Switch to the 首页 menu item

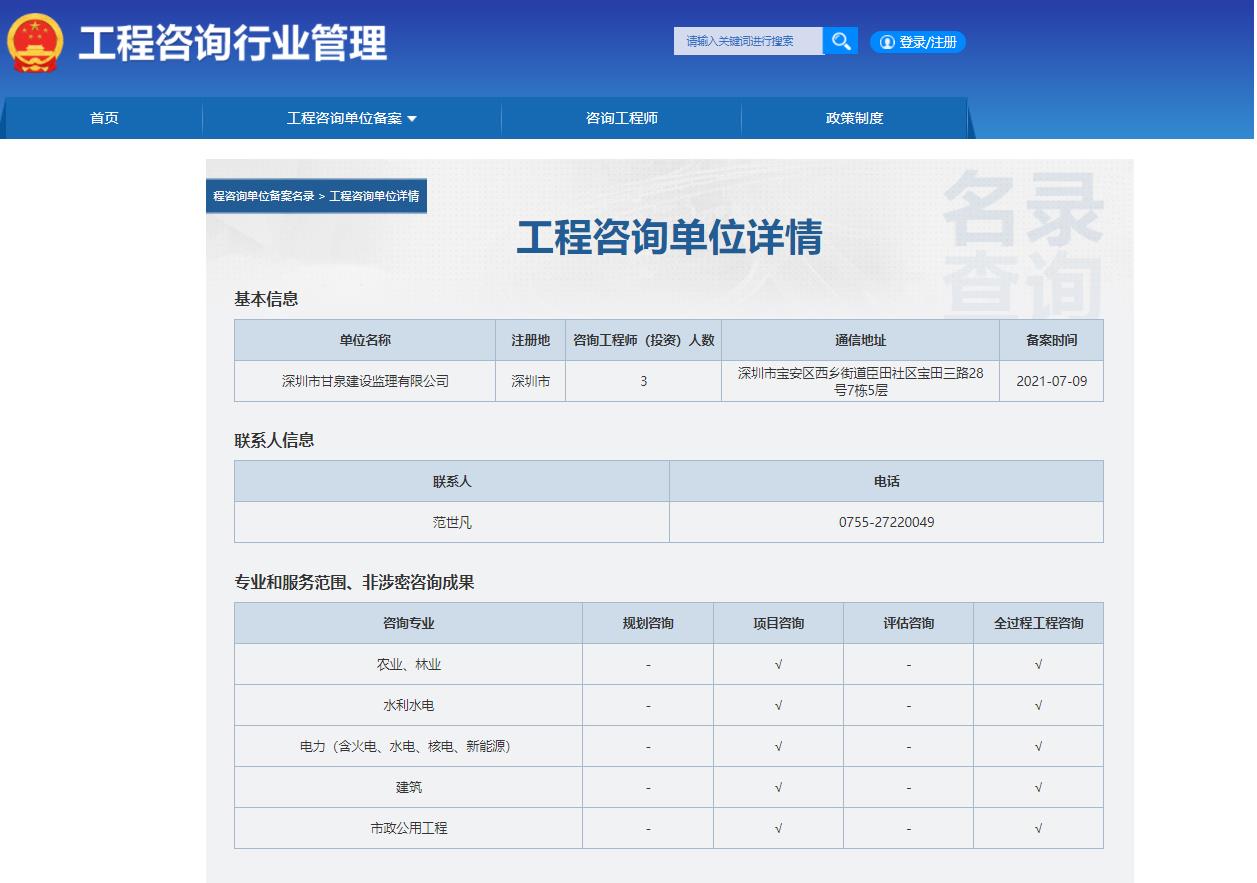coord(104,118)
